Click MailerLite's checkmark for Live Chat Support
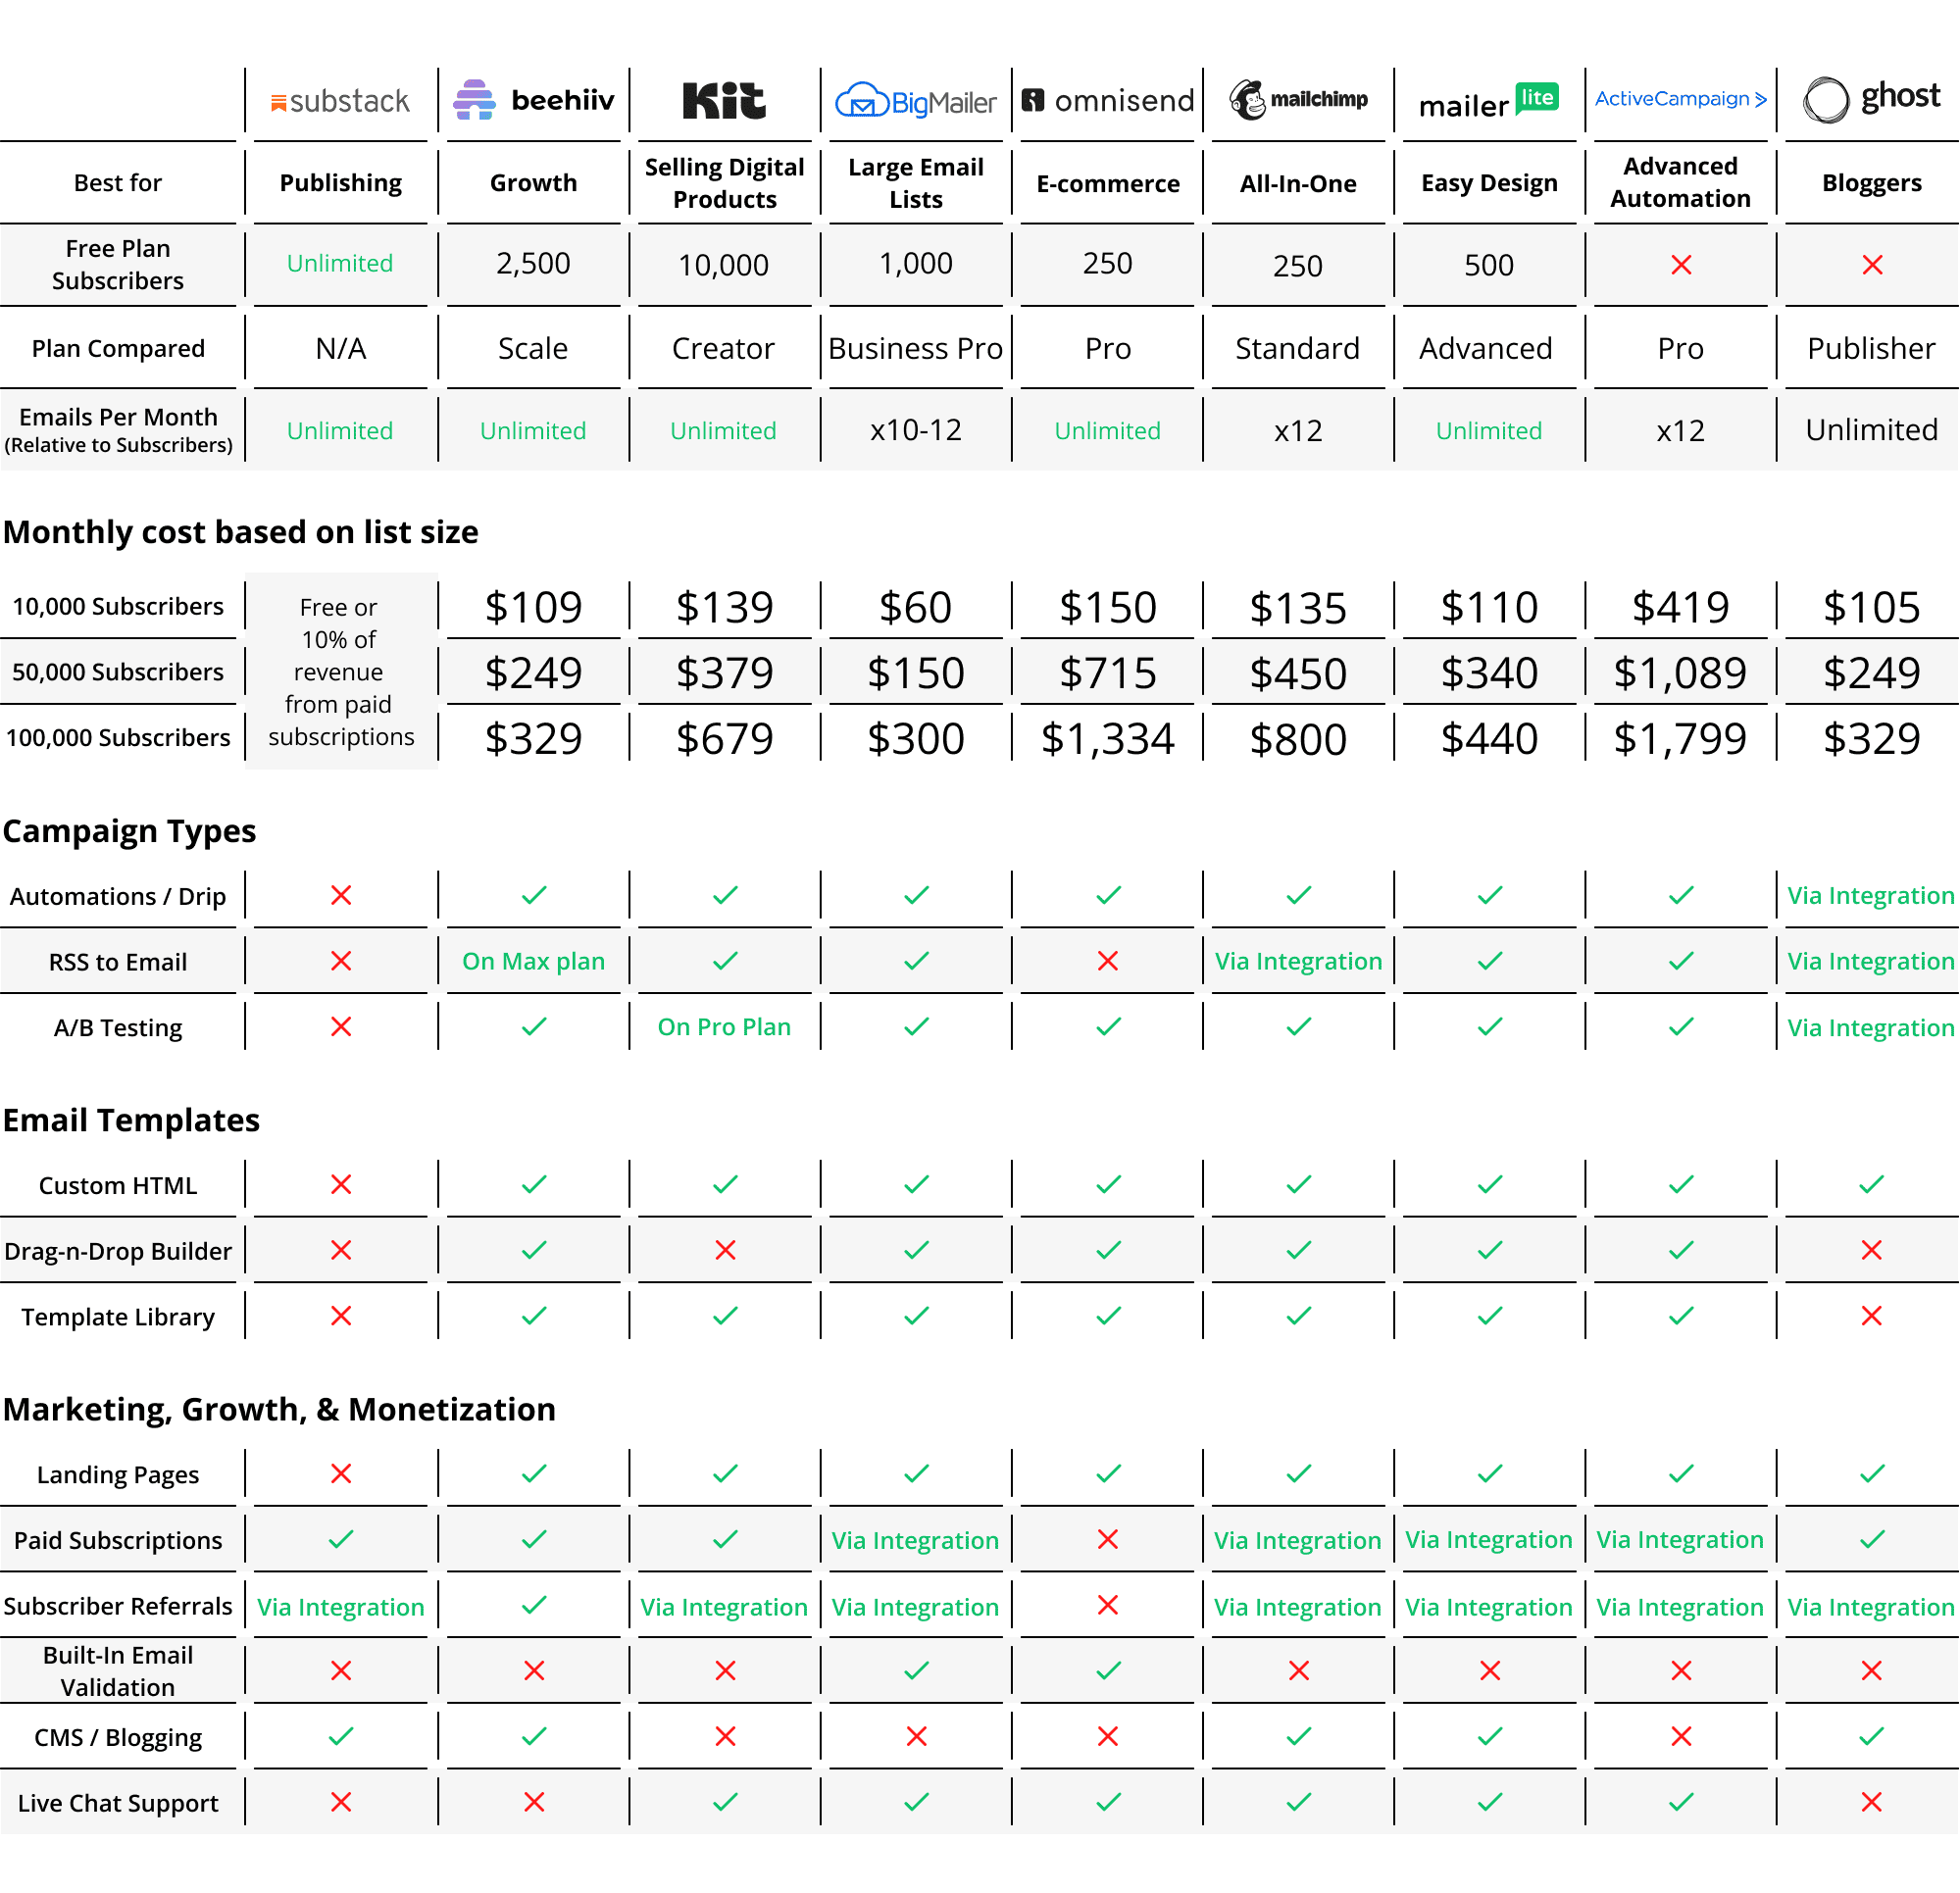This screenshot has width=1960, height=1893. (1488, 1802)
